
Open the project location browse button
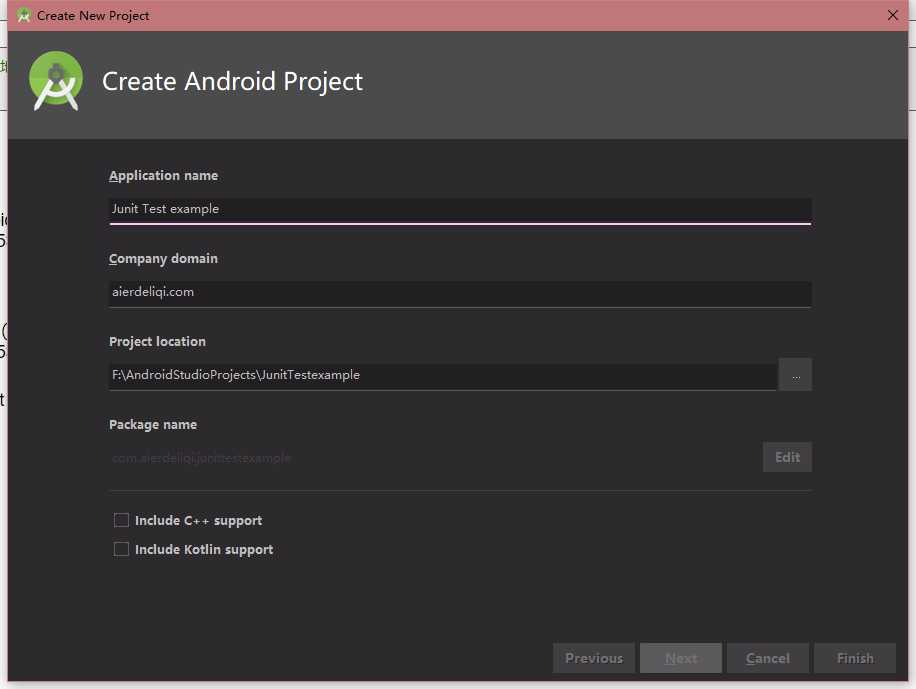795,375
